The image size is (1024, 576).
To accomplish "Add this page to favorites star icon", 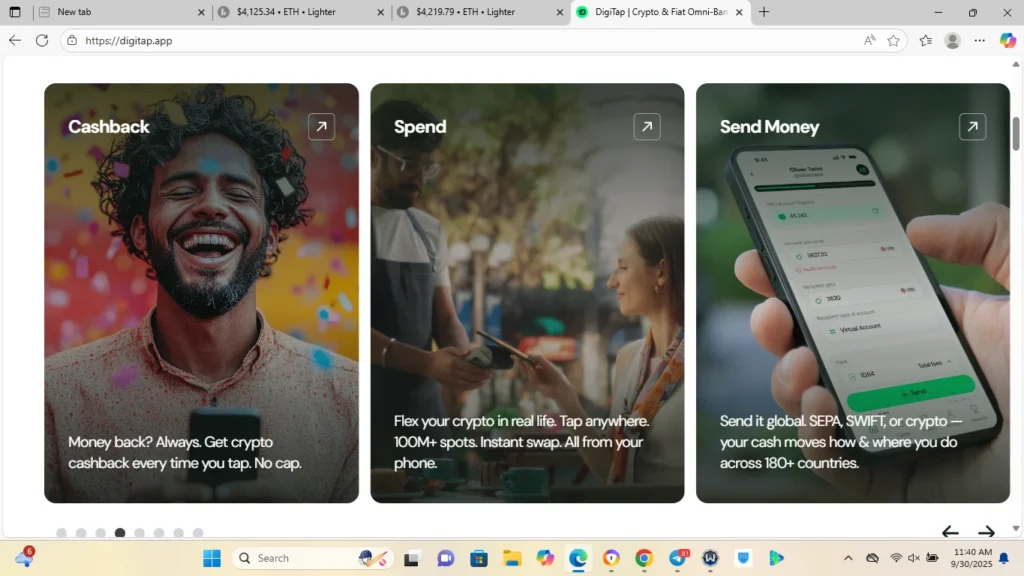I will (893, 41).
